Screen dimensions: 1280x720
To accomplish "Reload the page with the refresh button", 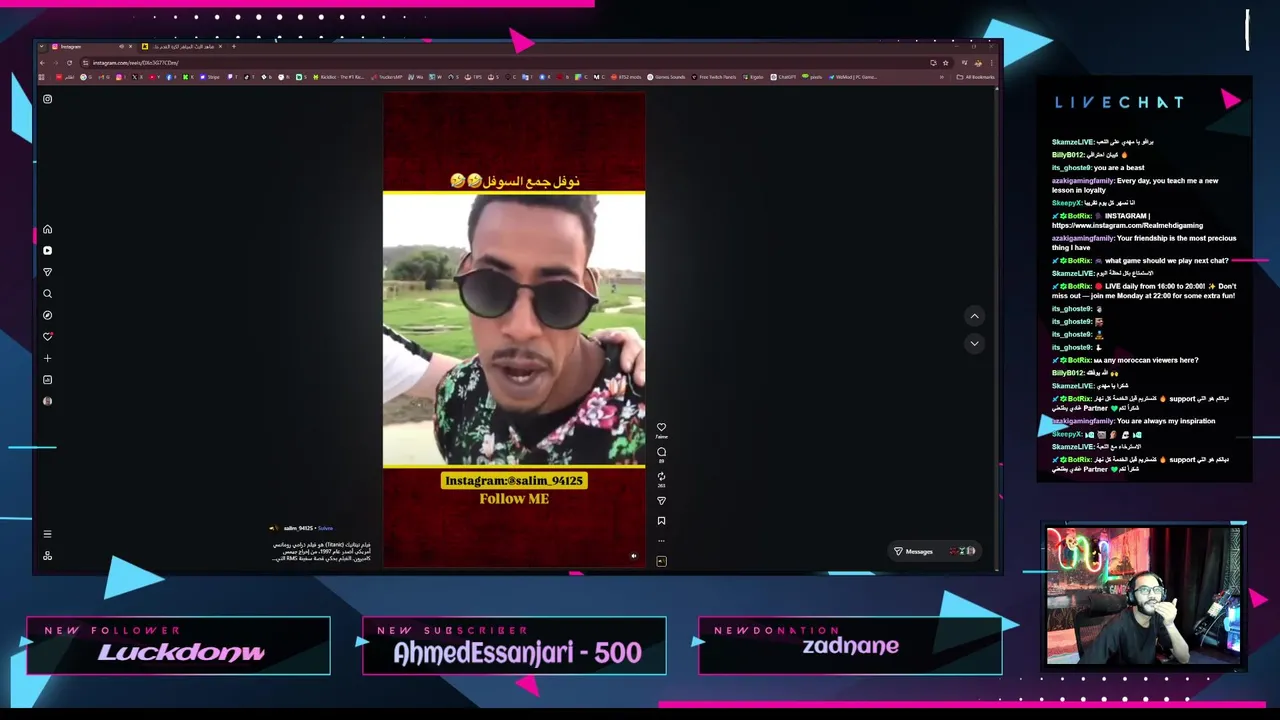I will click(69, 63).
